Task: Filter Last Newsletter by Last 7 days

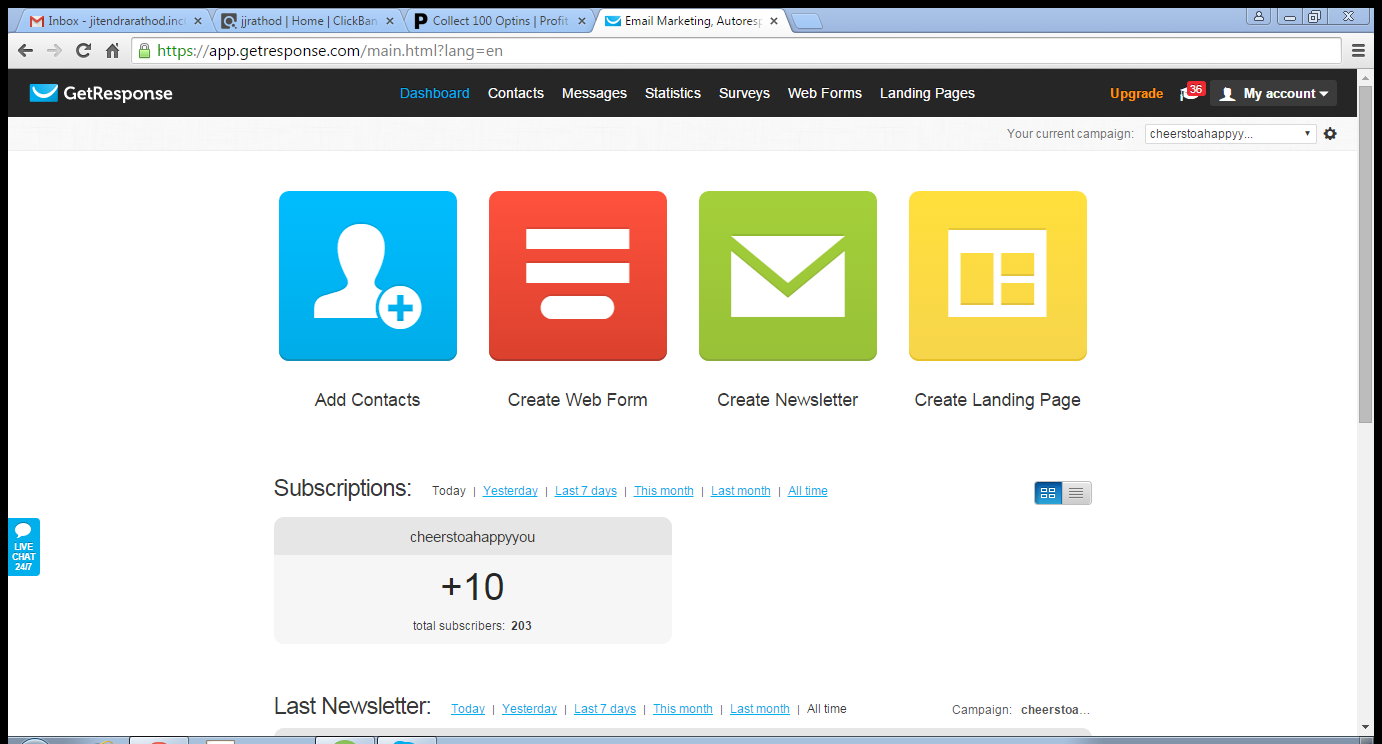Action: click(x=605, y=709)
